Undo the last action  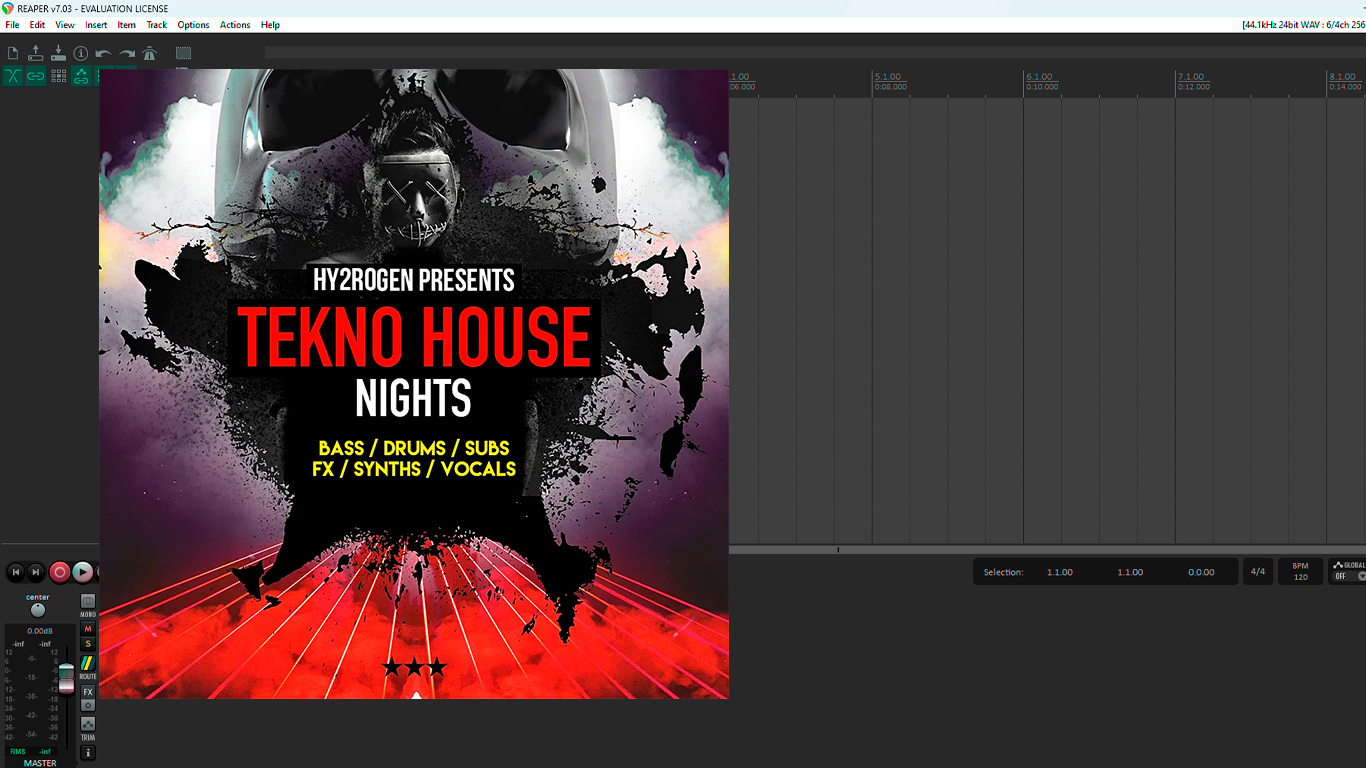click(x=103, y=53)
